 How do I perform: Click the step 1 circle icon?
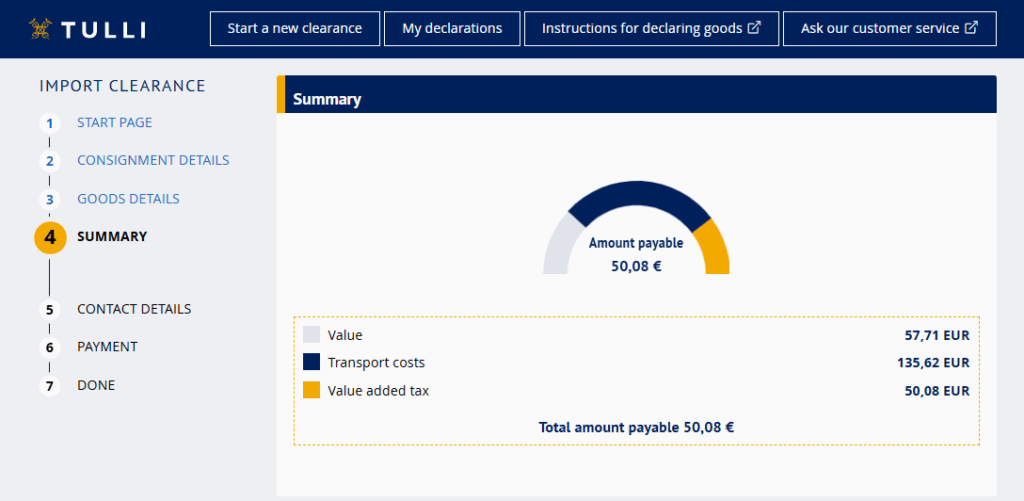(x=50, y=123)
